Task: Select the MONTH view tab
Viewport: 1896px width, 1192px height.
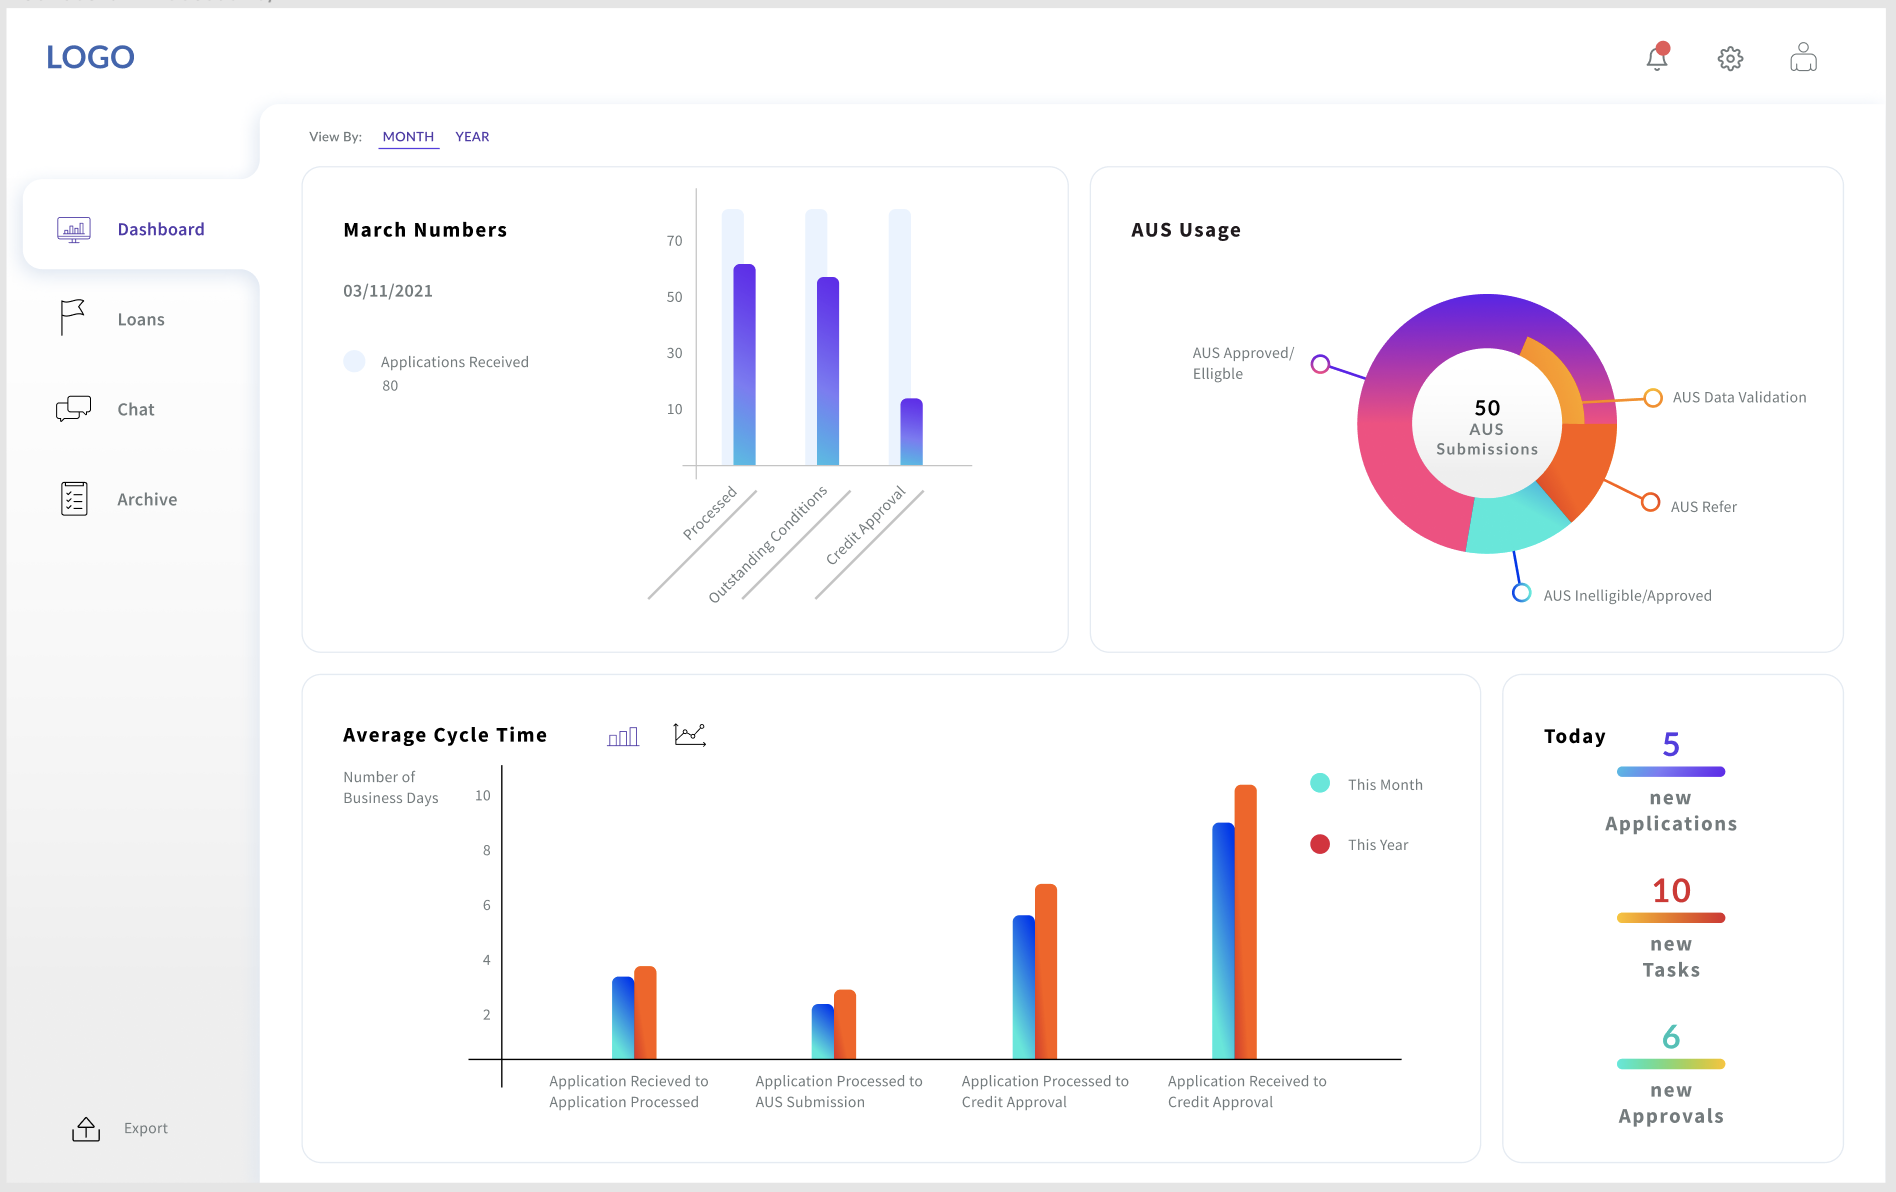Action: (x=408, y=137)
